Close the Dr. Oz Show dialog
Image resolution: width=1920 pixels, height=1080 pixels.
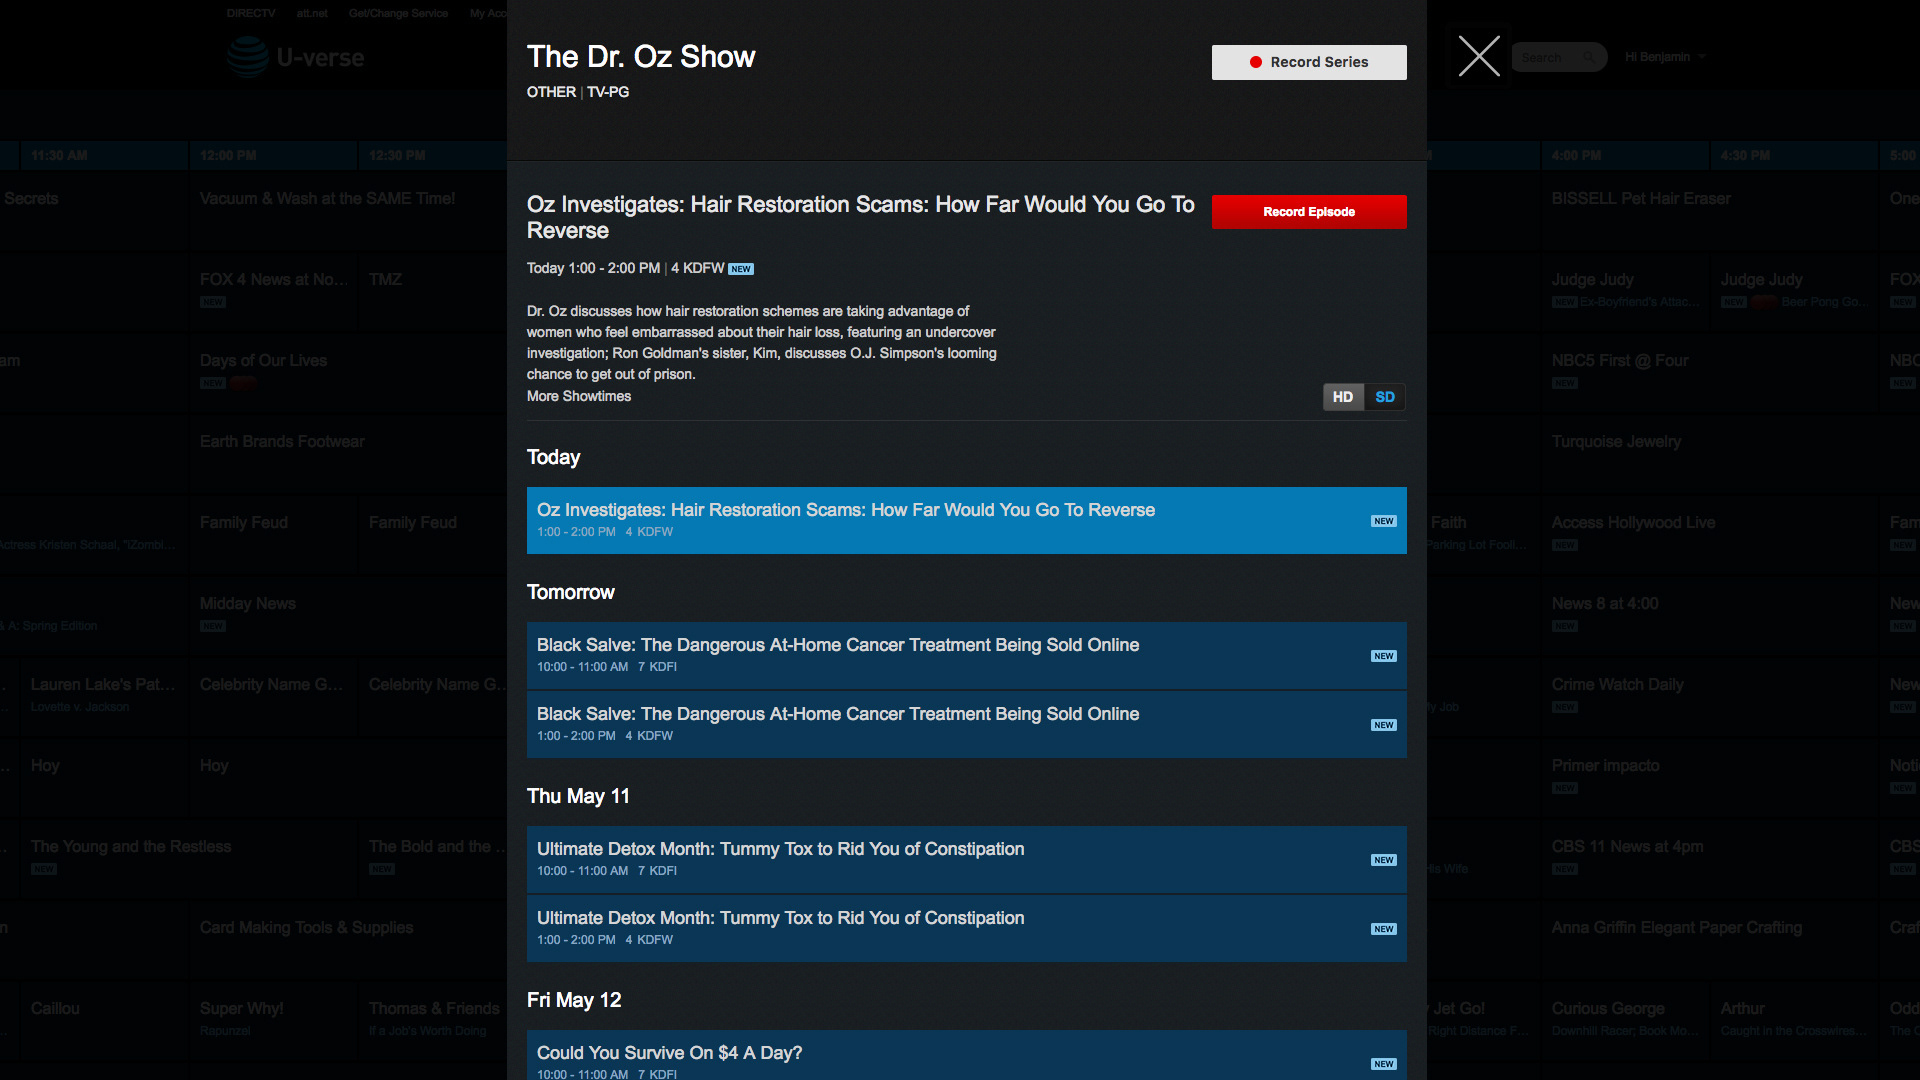1479,56
